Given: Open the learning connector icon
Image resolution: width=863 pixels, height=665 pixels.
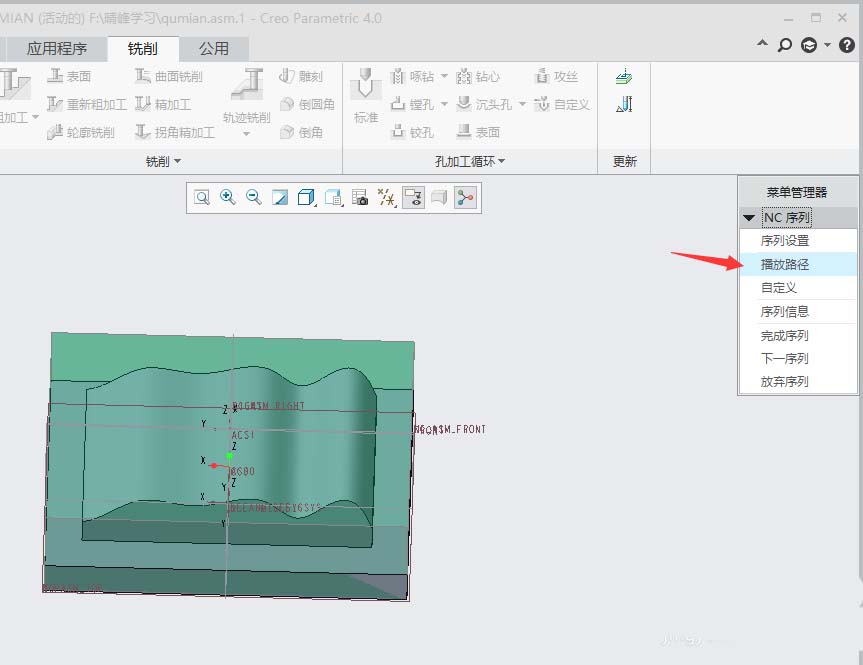Looking at the screenshot, I should [x=809, y=45].
